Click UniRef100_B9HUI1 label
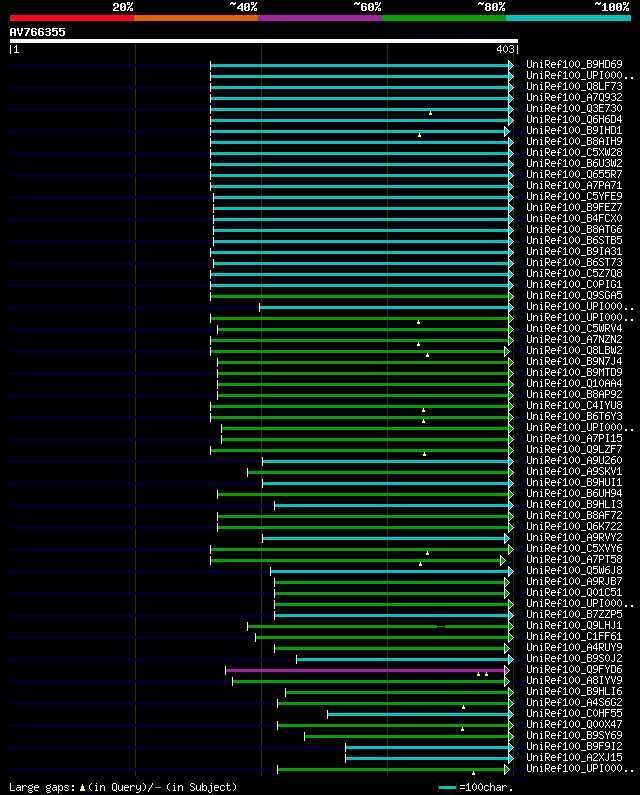 click(574, 482)
